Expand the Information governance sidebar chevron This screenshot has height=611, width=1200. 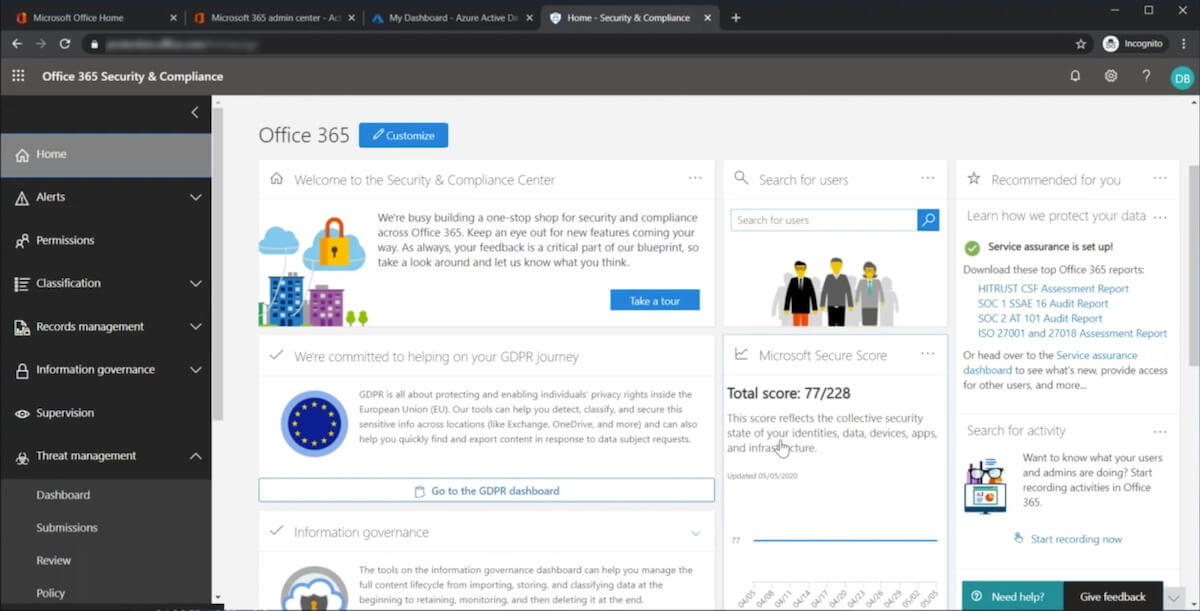[196, 370]
